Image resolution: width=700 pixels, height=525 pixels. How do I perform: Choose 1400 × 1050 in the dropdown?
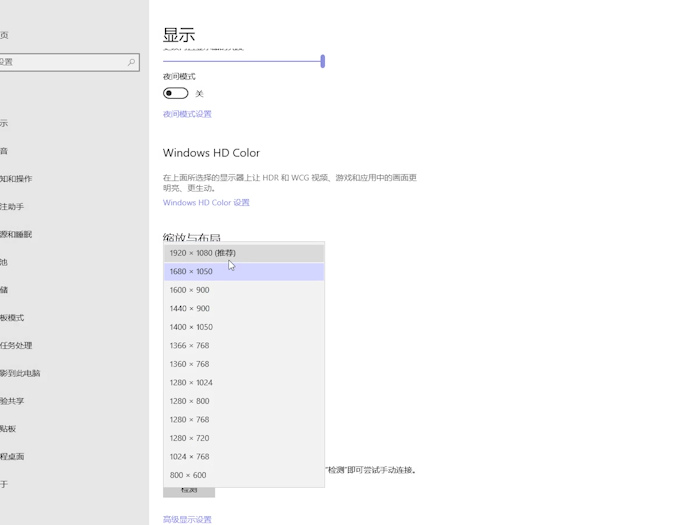pyautogui.click(x=244, y=327)
